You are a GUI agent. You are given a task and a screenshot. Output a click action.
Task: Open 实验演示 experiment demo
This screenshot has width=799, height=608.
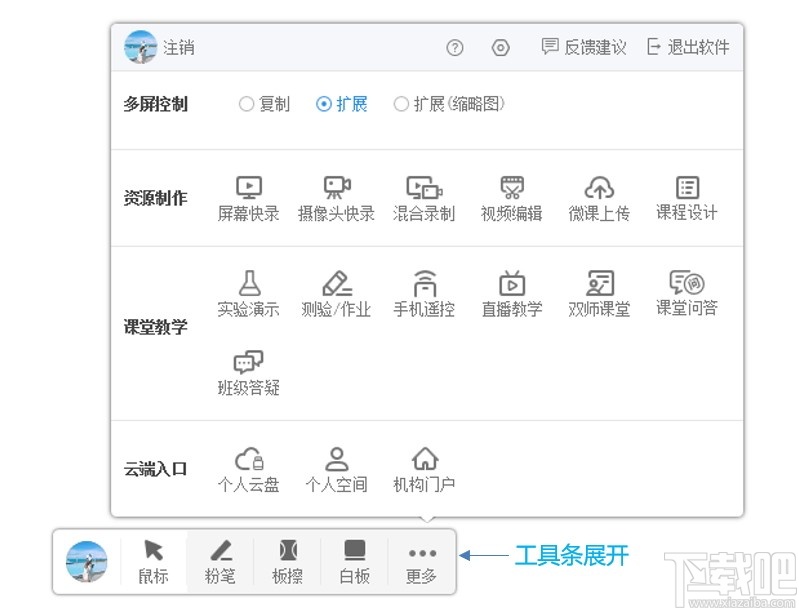pos(249,295)
